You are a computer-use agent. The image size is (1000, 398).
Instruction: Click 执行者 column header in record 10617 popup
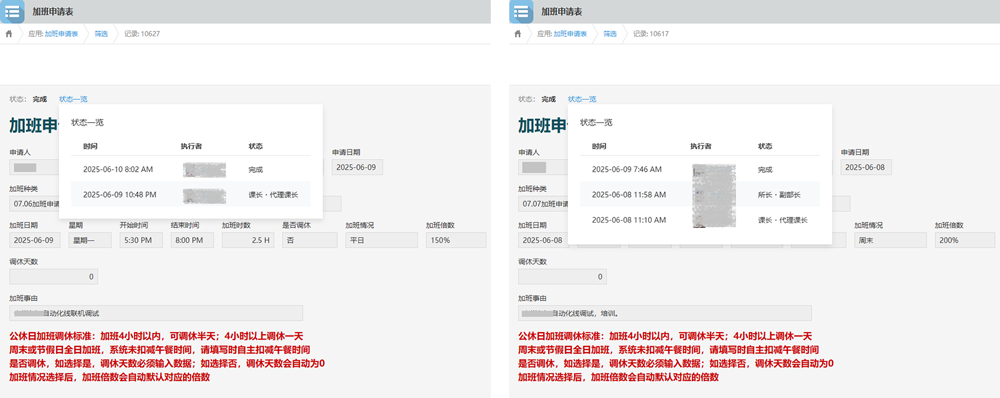point(700,147)
